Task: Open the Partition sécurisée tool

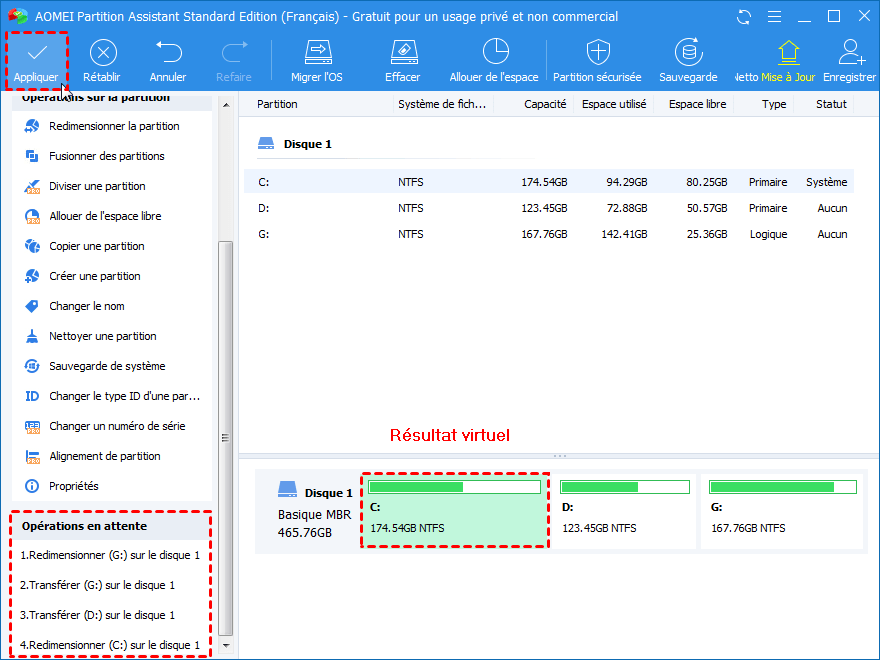Action: pyautogui.click(x=597, y=61)
